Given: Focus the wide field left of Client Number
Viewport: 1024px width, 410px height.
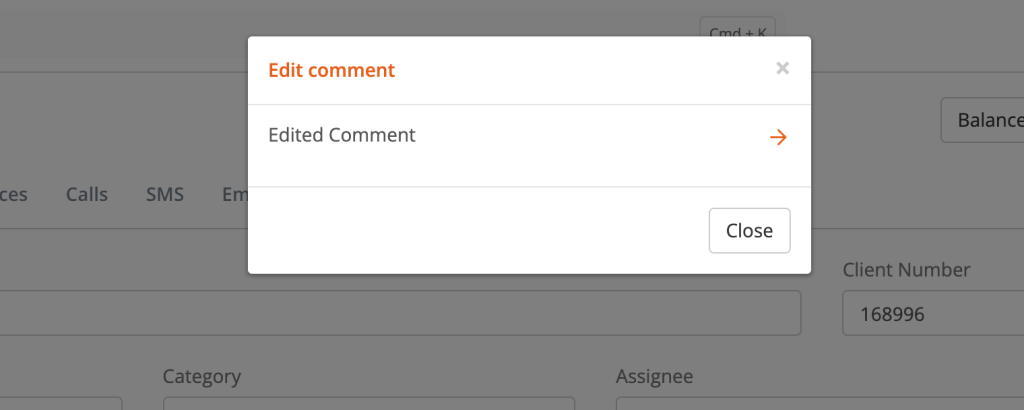Looking at the screenshot, I should point(400,313).
